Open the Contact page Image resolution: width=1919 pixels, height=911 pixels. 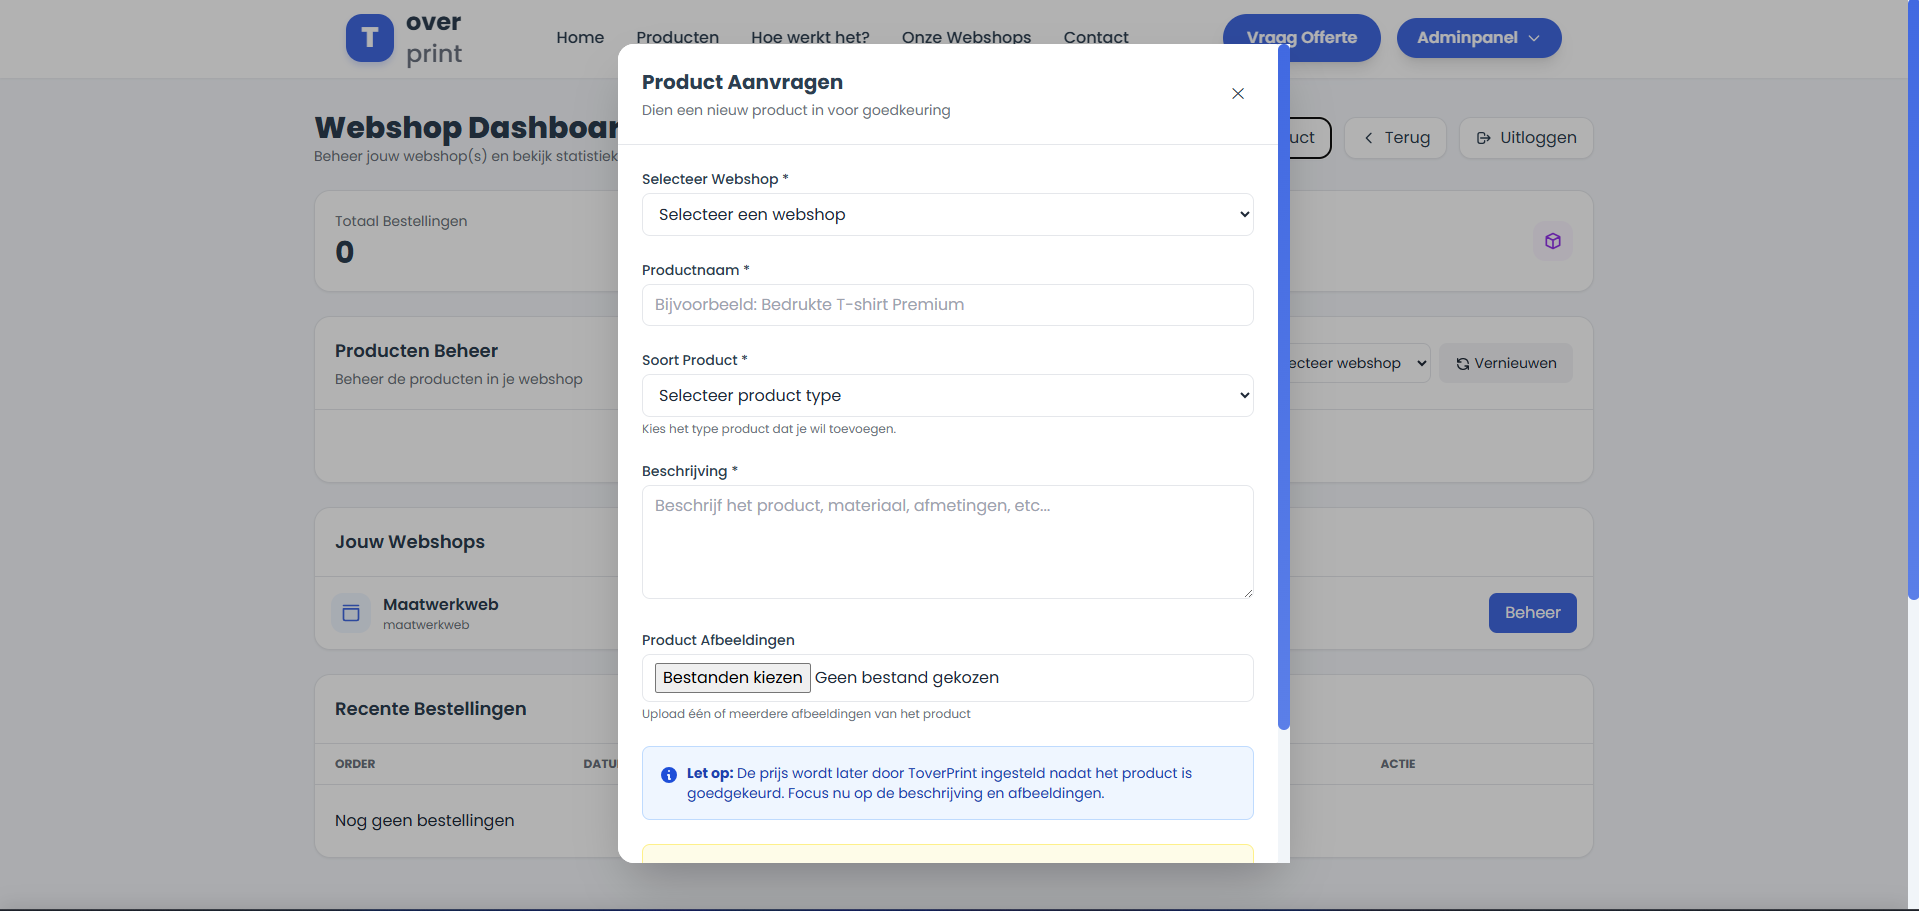1095,38
